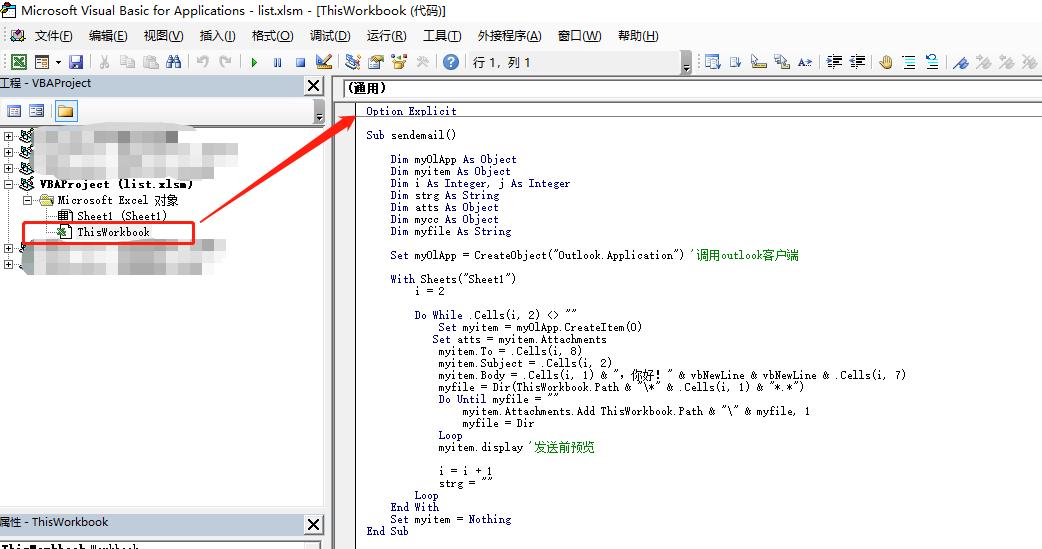Select ThisWorkbook in project tree

point(113,232)
